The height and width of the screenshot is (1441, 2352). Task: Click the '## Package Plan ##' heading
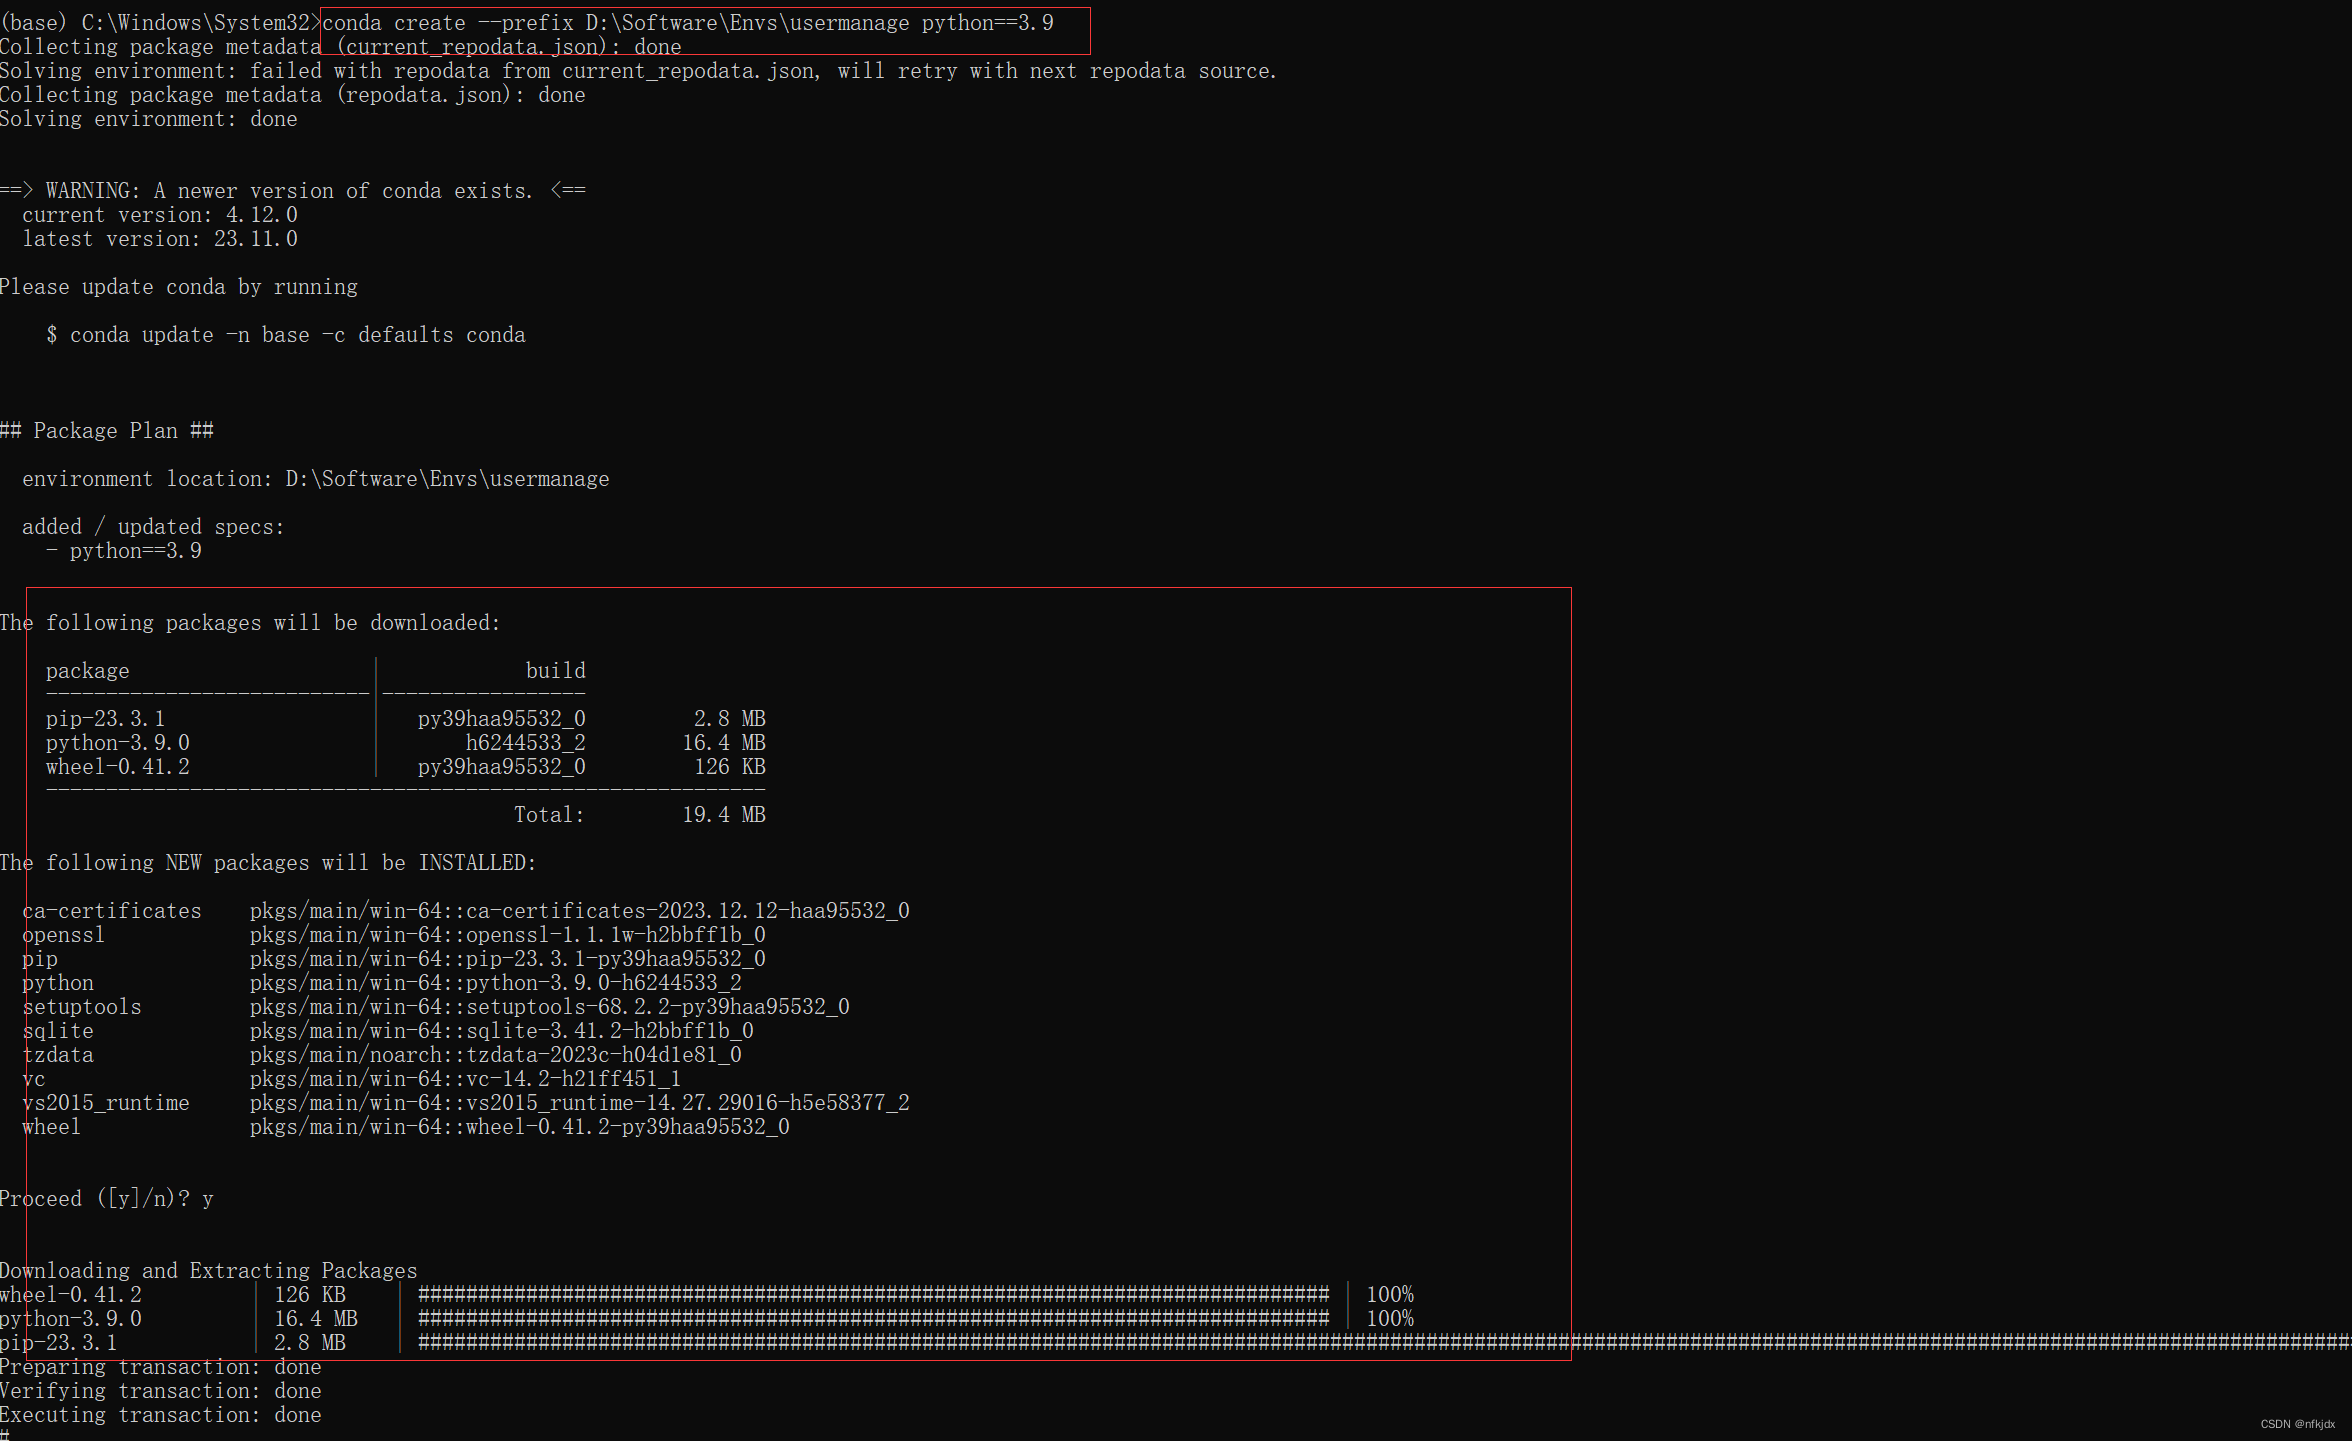(106, 431)
